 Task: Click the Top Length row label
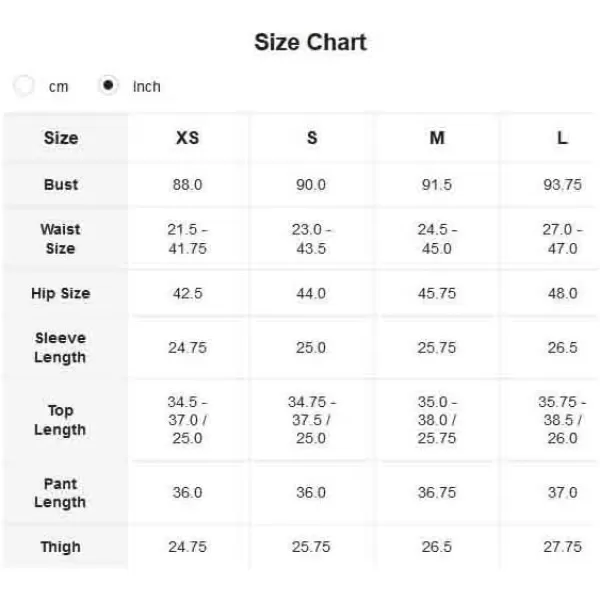pyautogui.click(x=60, y=420)
